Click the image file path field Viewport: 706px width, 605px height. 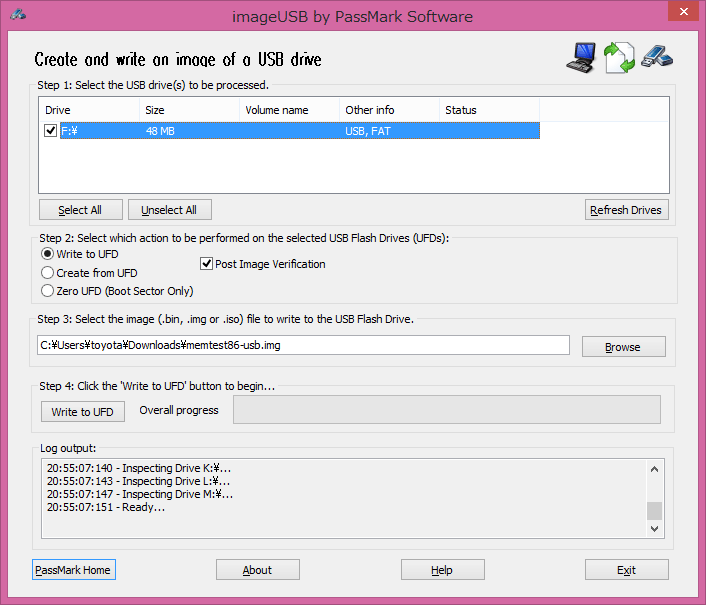[303, 345]
